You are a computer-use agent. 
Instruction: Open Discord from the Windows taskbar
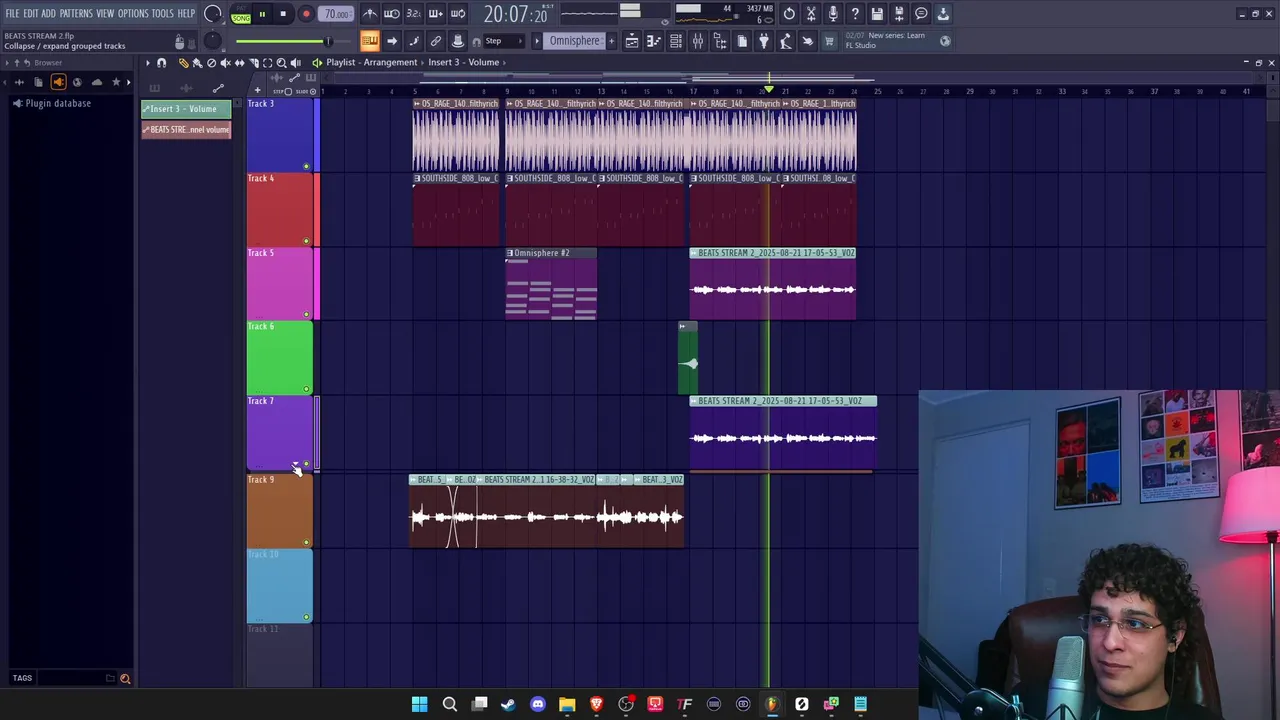click(x=538, y=704)
